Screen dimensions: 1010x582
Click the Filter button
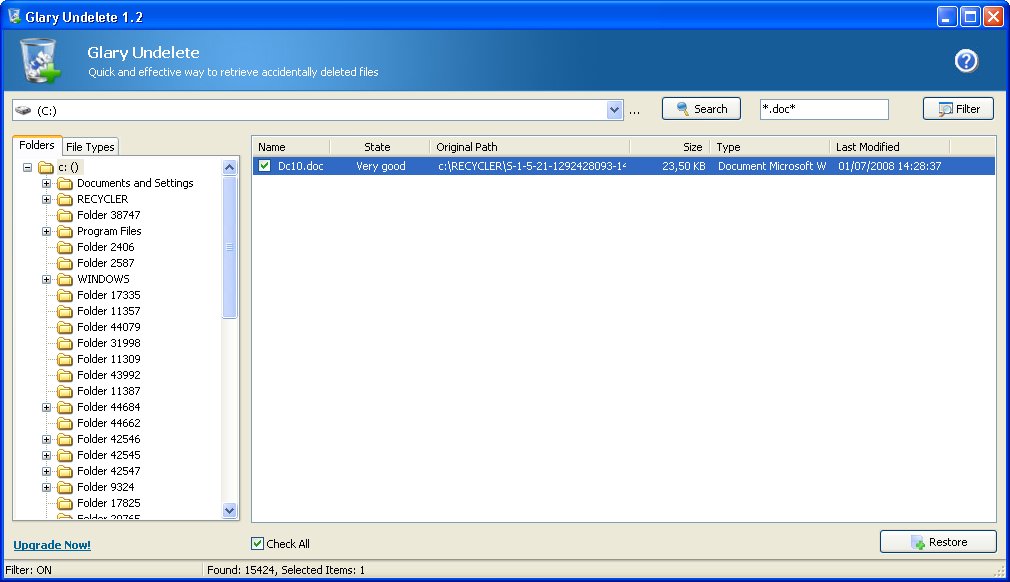coord(958,109)
